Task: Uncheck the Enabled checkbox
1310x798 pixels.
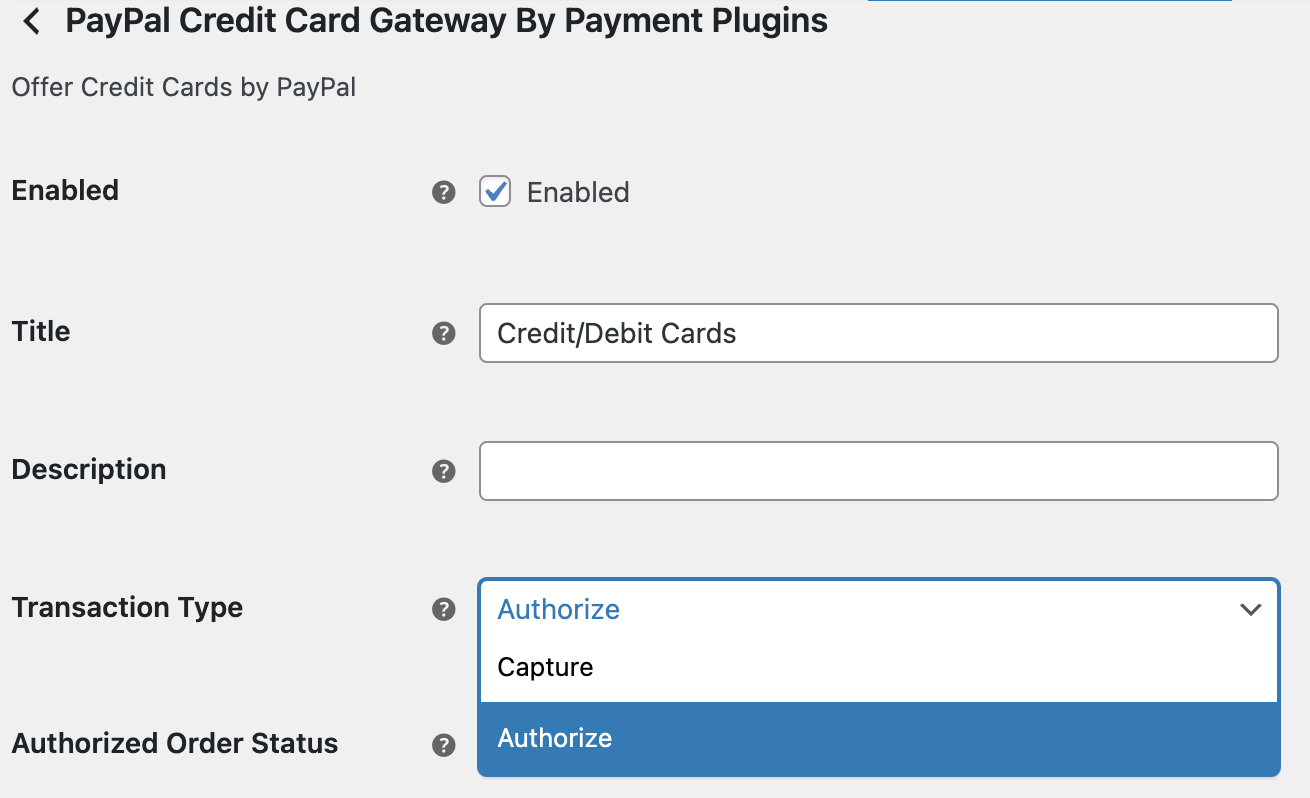Action: tap(495, 191)
